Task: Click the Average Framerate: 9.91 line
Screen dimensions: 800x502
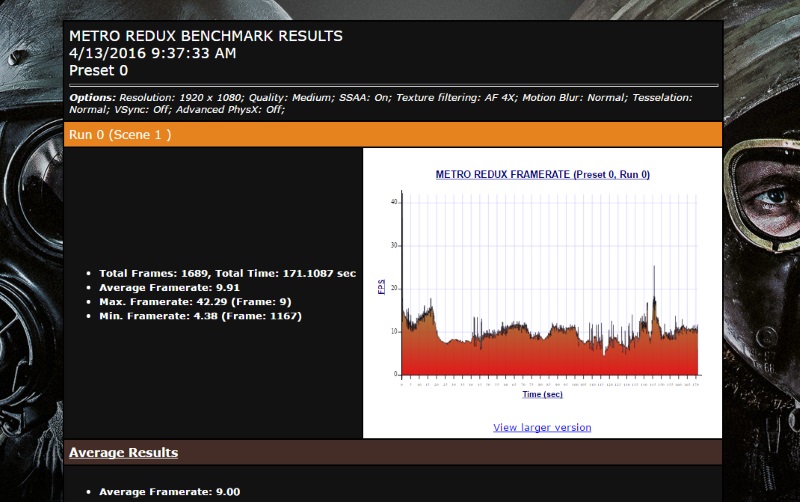Action: click(x=169, y=288)
